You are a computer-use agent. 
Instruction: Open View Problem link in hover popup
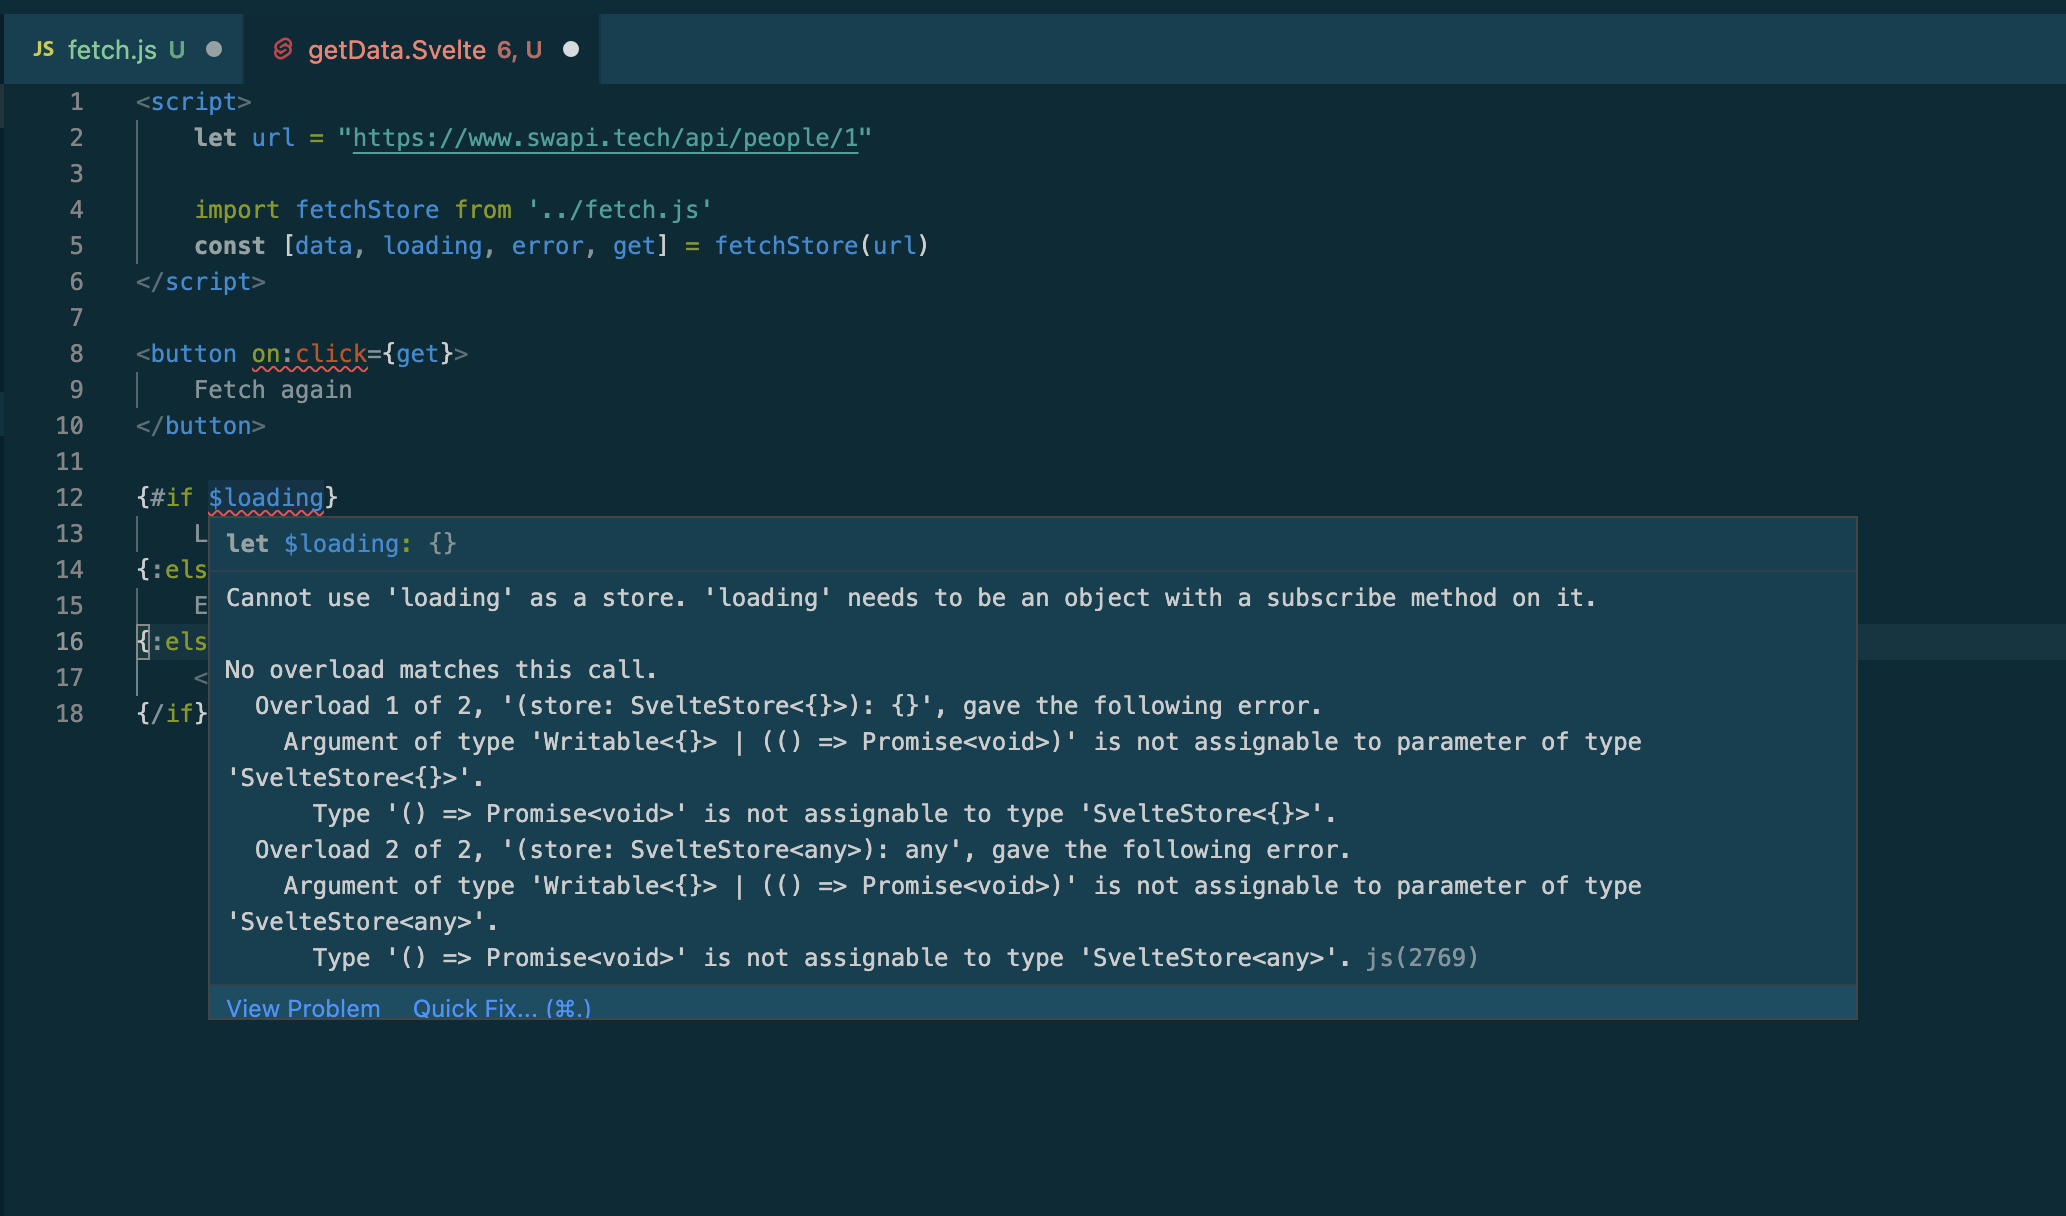click(x=303, y=1008)
